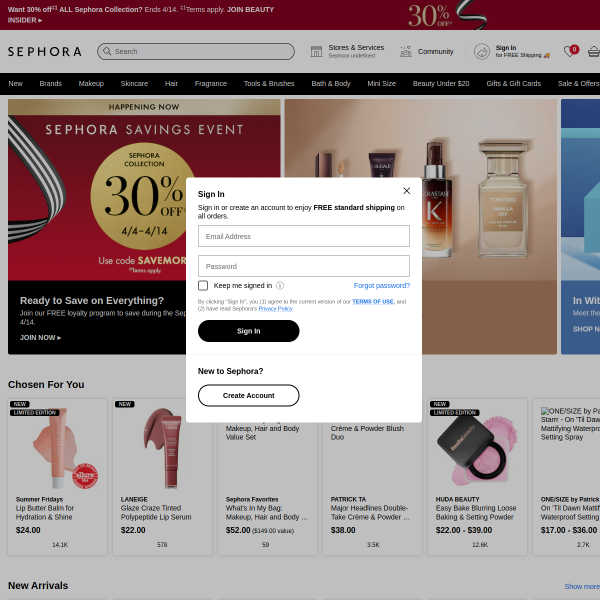Close the Sign In dialog with the X
This screenshot has width=600, height=600.
(x=406, y=191)
